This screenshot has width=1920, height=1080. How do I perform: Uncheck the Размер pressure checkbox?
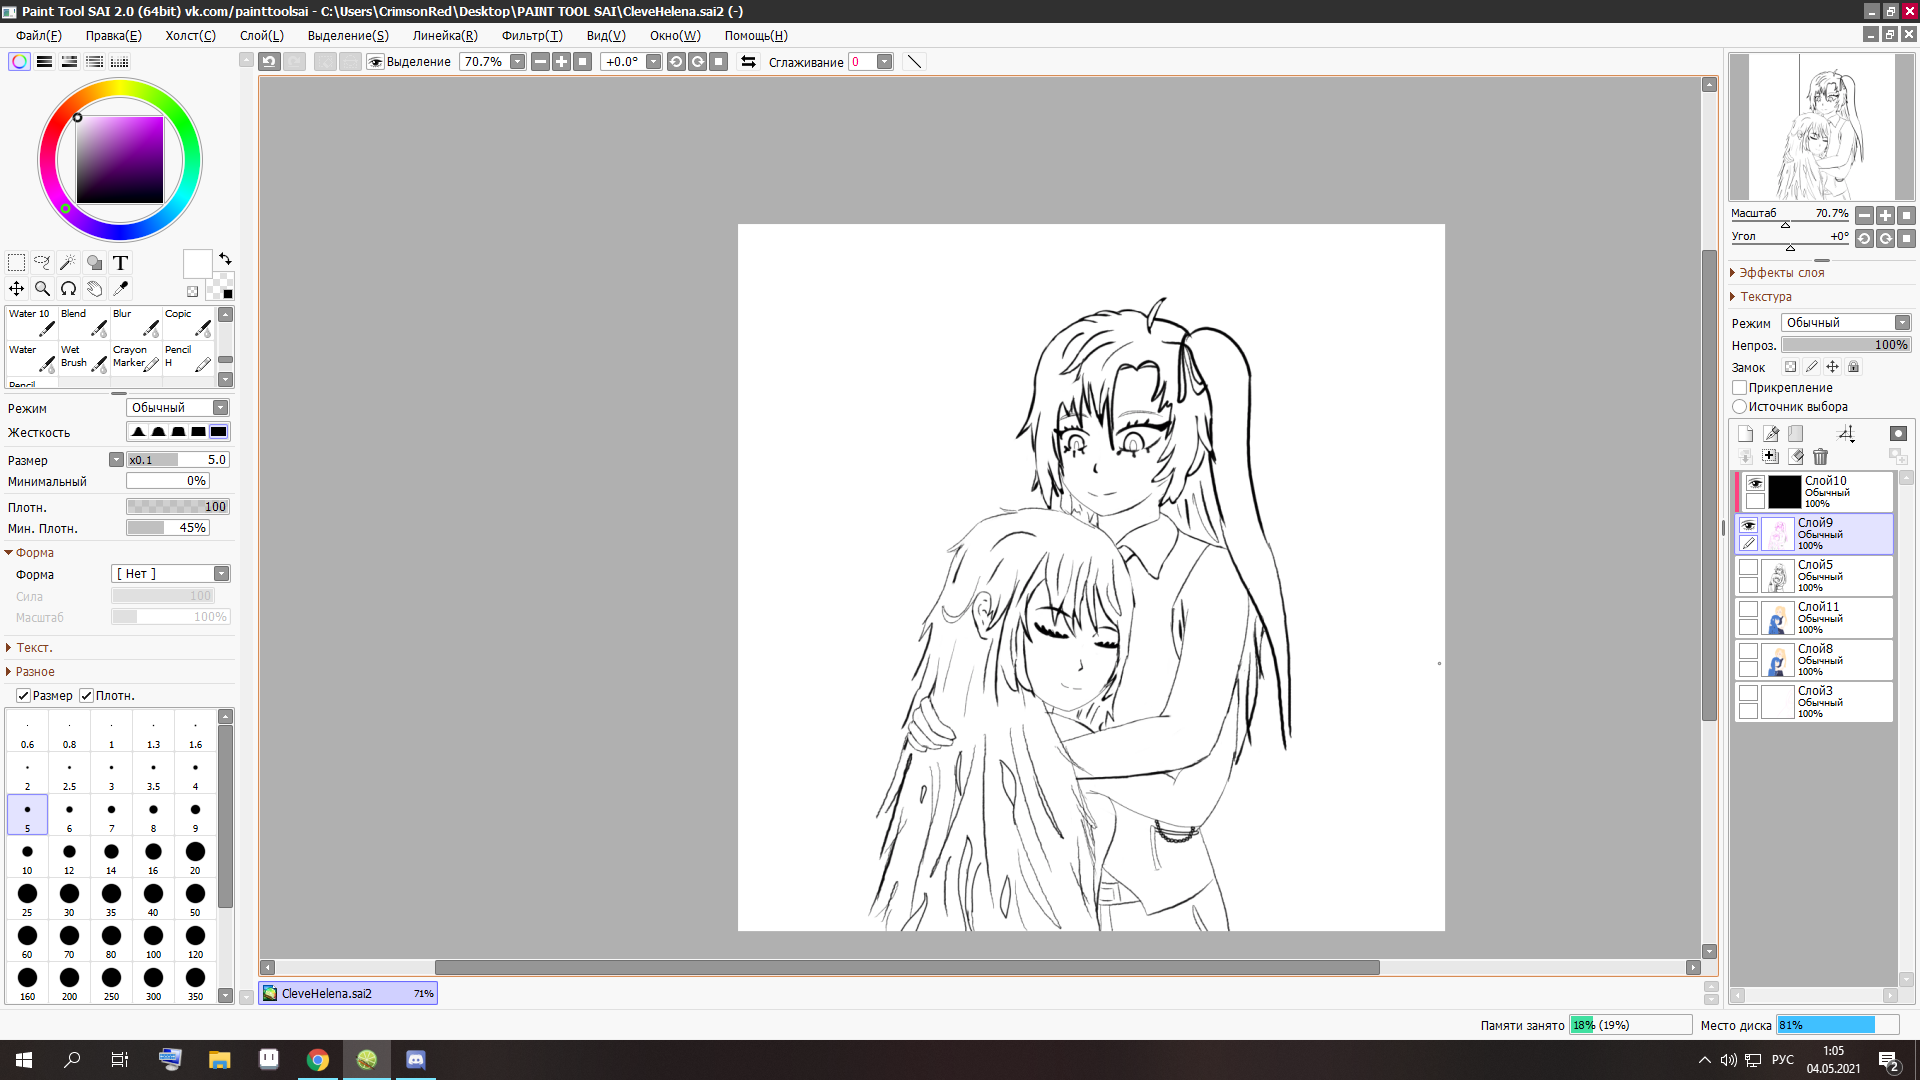click(x=23, y=696)
